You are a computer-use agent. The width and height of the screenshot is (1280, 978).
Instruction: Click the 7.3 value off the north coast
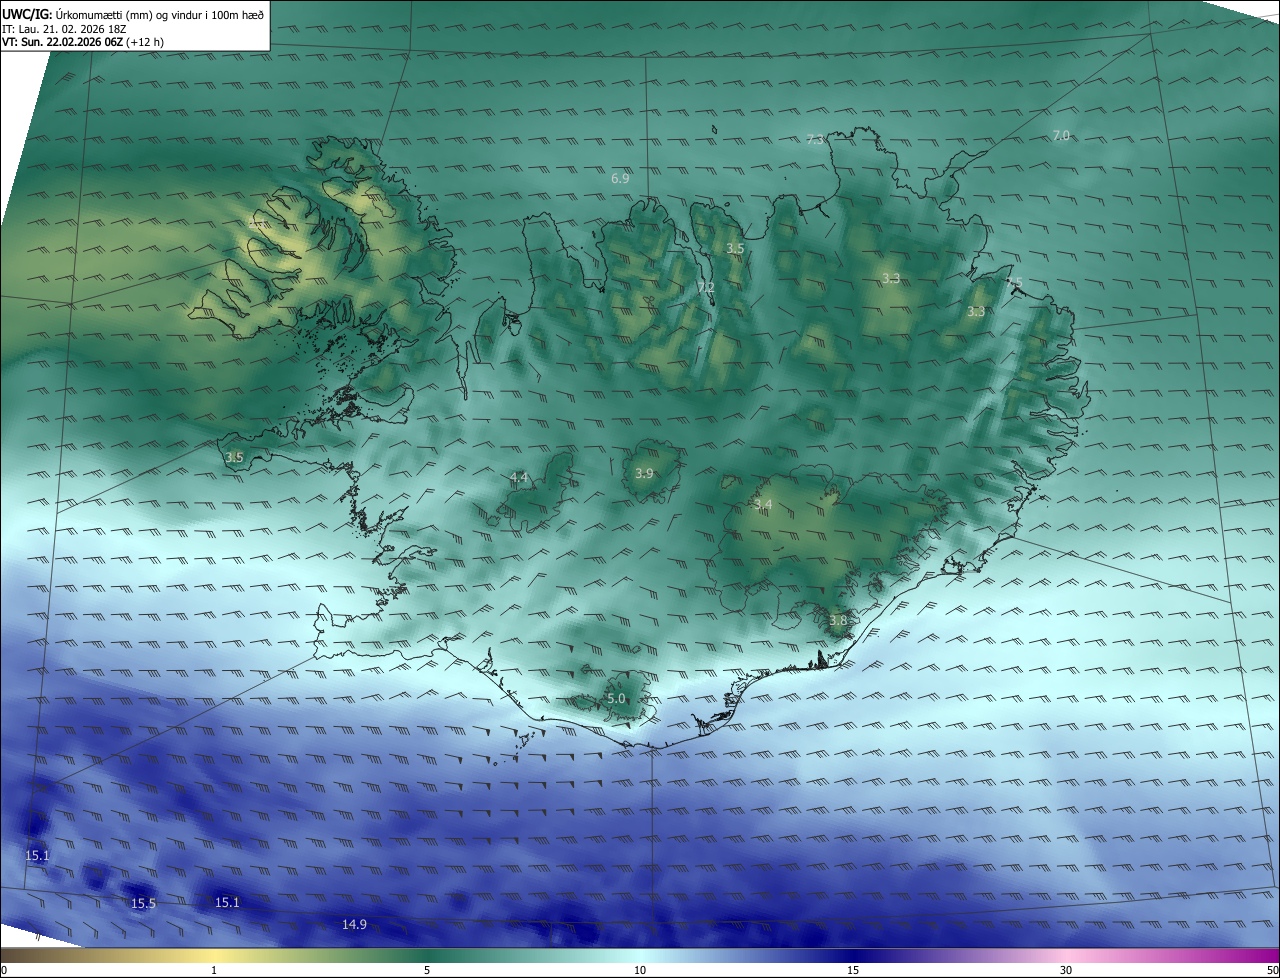[816, 139]
